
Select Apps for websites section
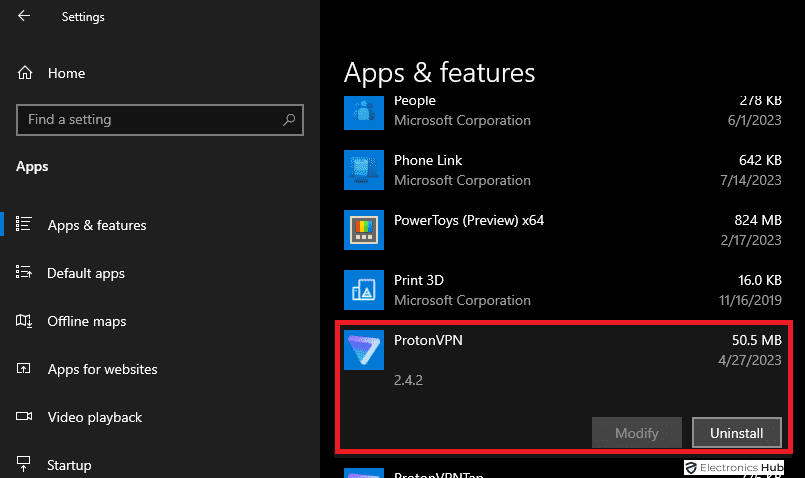(102, 369)
